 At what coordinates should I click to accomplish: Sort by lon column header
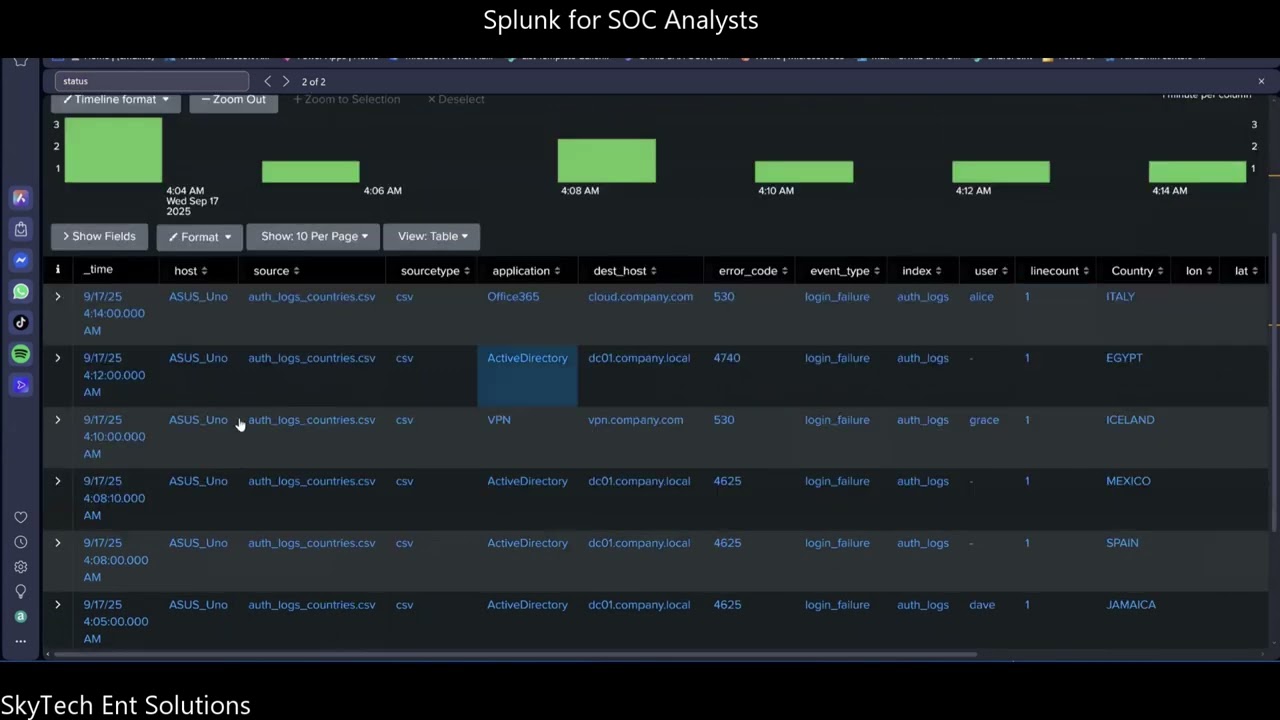[1199, 271]
